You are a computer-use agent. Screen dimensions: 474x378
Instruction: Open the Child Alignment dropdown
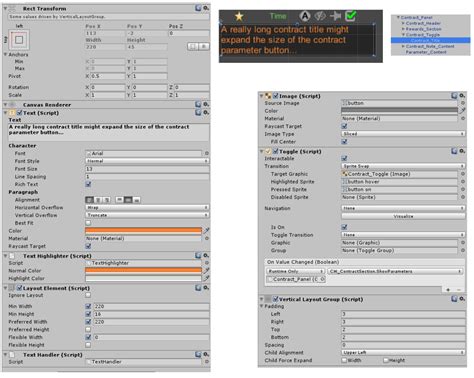pos(403,352)
